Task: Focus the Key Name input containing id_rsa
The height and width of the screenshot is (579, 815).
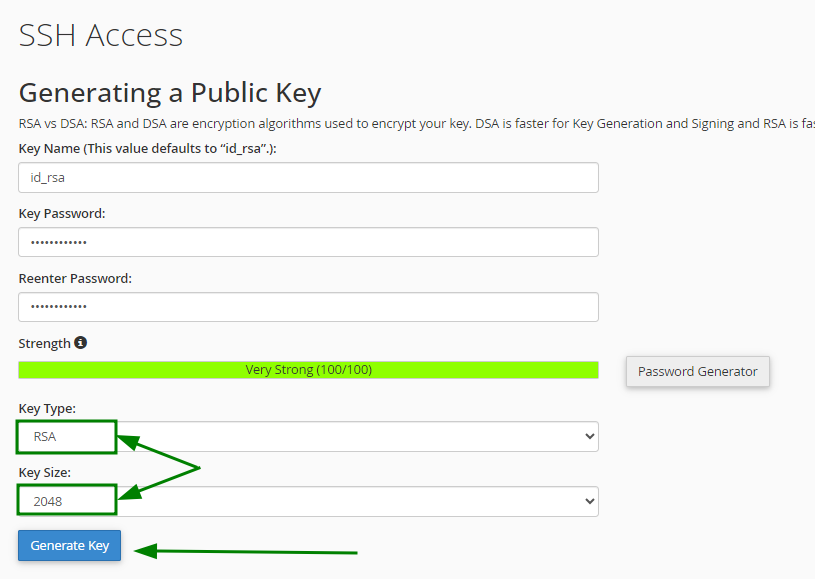Action: click(x=308, y=177)
